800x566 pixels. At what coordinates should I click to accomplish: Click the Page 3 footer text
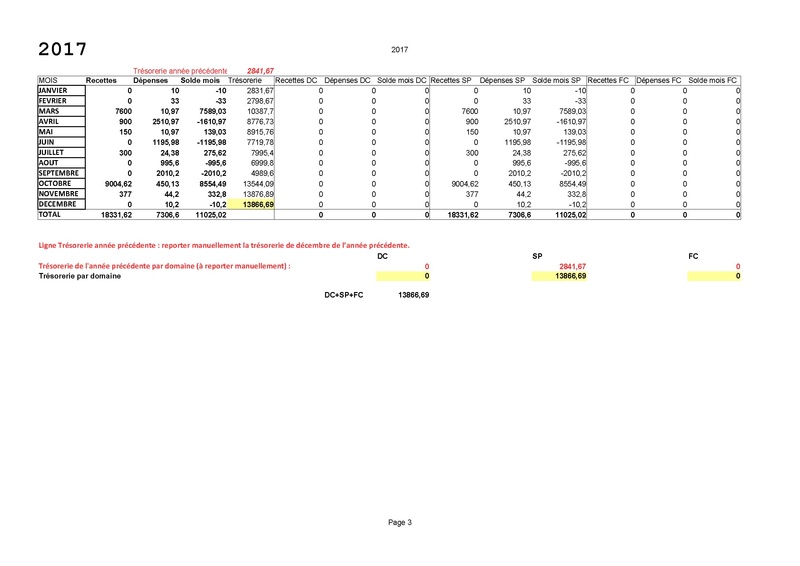point(400,522)
